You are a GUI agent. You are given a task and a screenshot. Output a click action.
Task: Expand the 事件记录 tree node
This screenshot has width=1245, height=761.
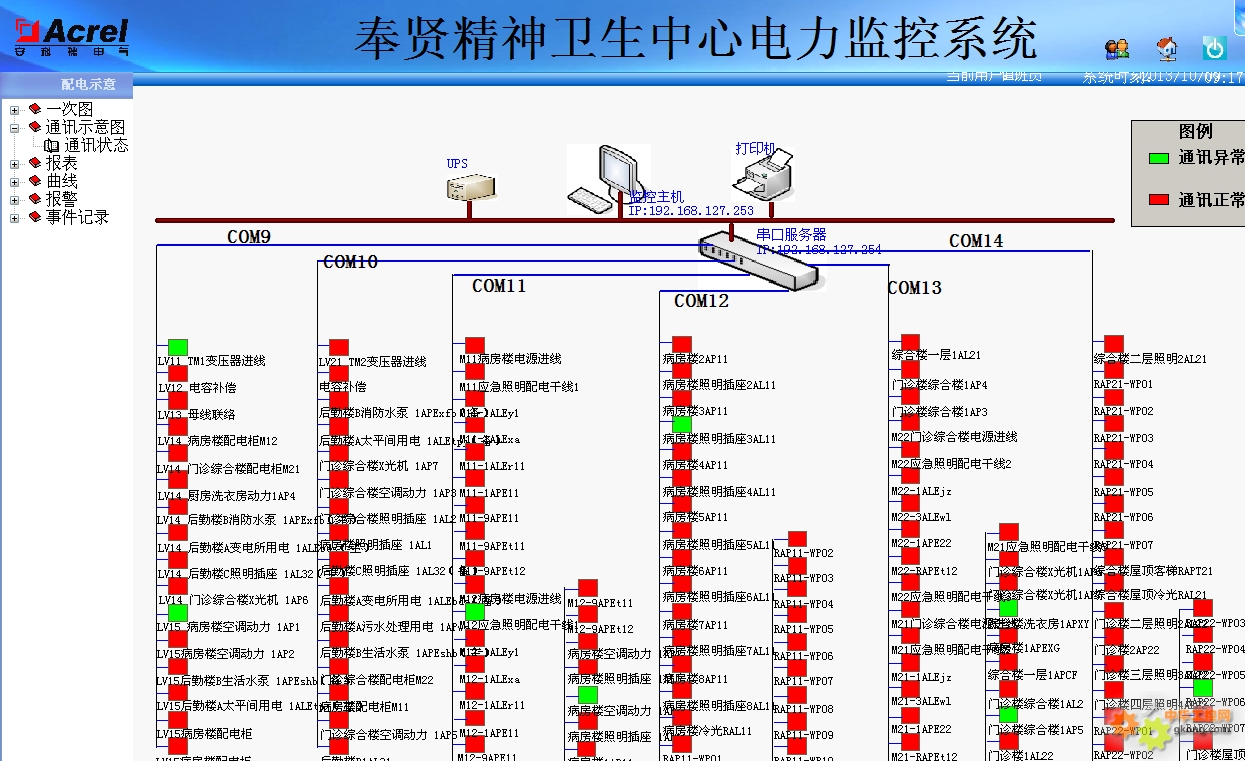15,218
